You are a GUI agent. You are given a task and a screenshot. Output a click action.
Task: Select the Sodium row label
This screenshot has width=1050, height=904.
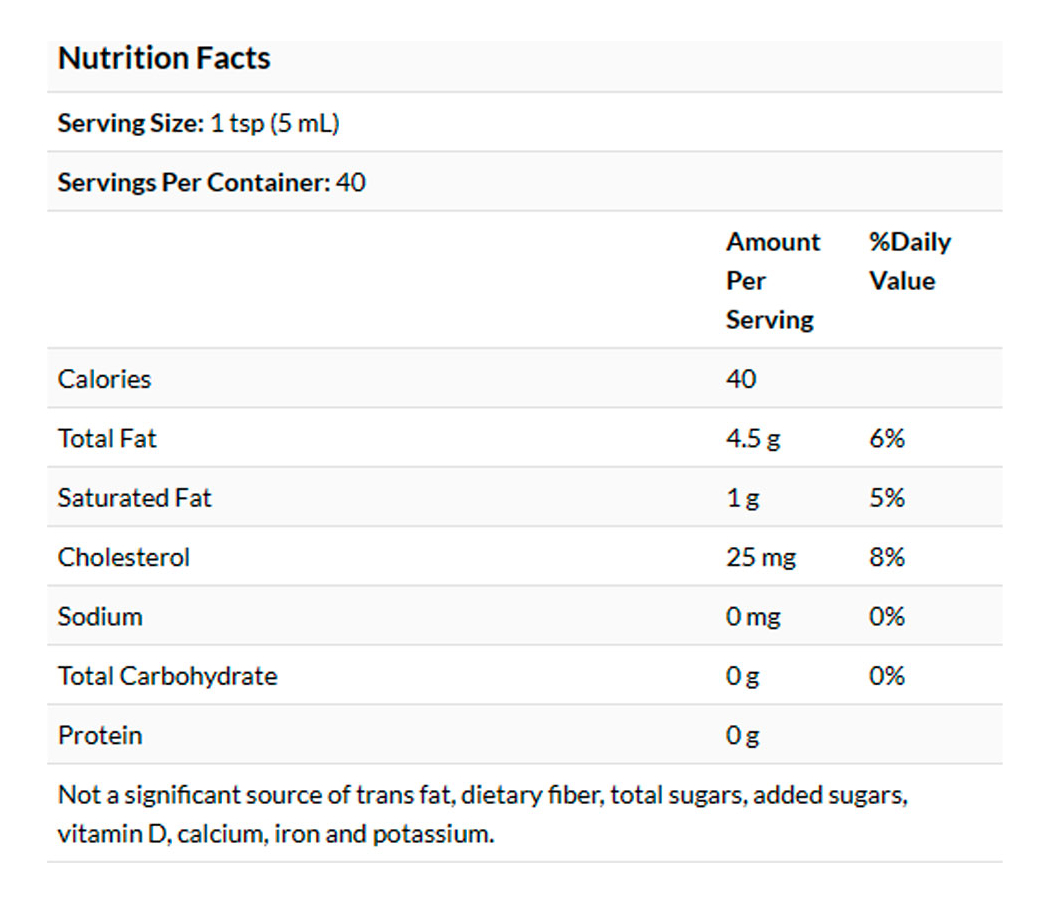pyautogui.click(x=100, y=616)
